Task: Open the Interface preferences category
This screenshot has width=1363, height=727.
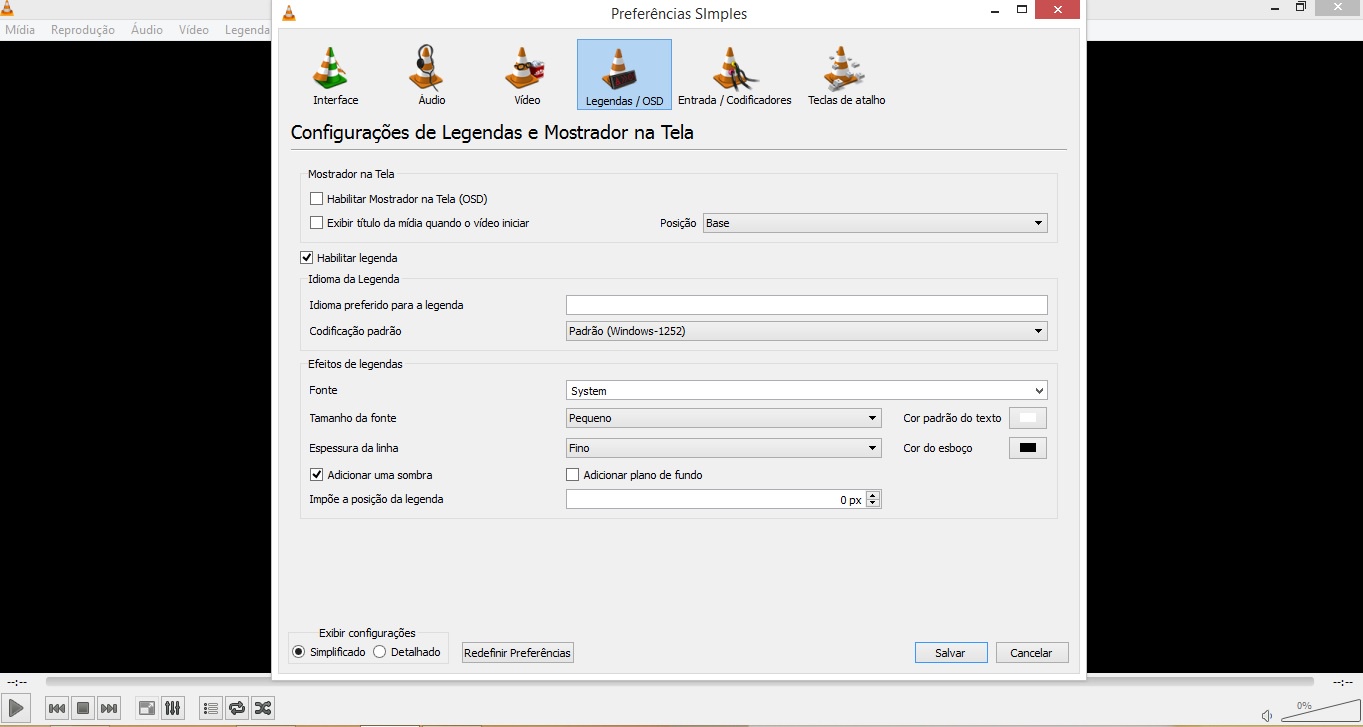Action: (334, 76)
